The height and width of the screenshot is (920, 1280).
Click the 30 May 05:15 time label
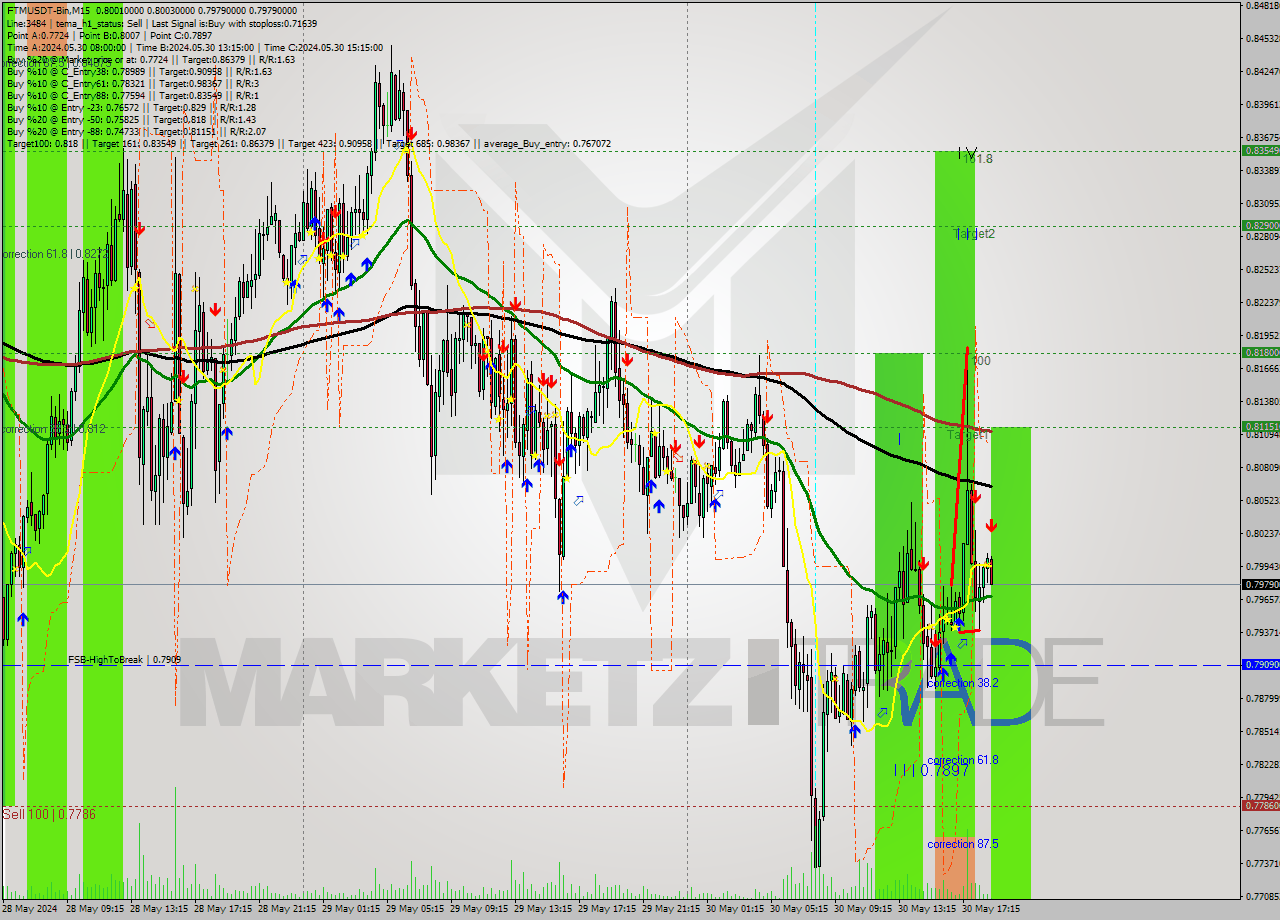[x=799, y=909]
